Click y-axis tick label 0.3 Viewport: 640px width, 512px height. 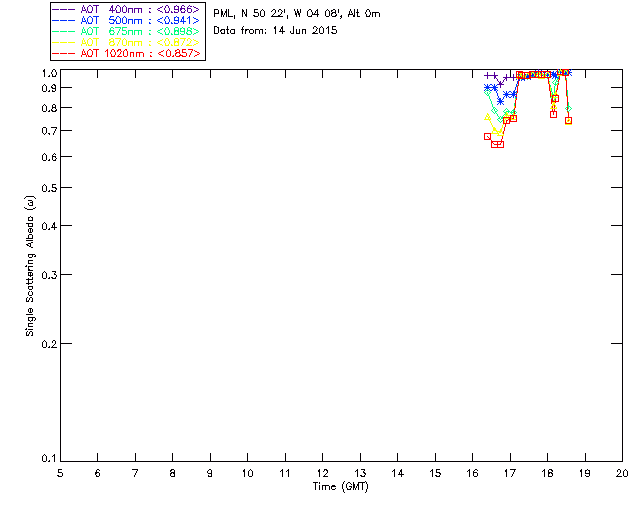[x=49, y=275]
